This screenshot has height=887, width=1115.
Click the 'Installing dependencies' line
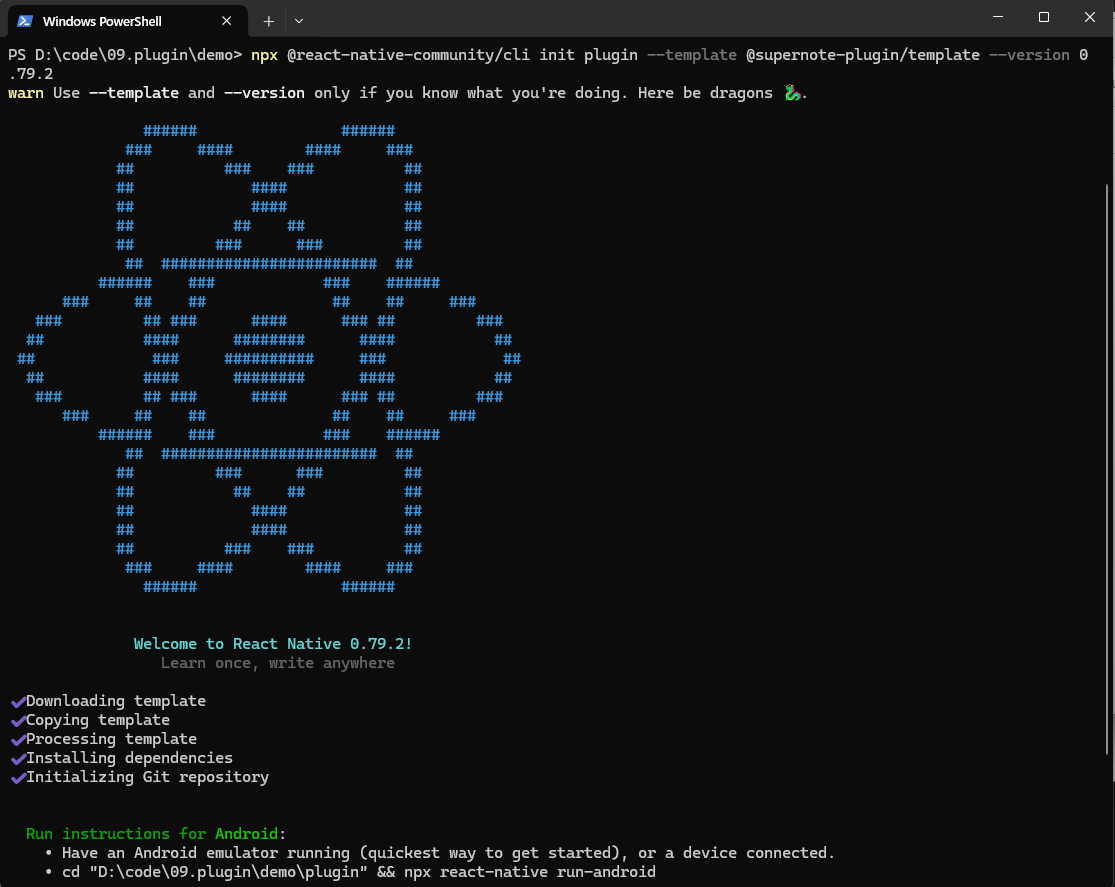(x=129, y=758)
